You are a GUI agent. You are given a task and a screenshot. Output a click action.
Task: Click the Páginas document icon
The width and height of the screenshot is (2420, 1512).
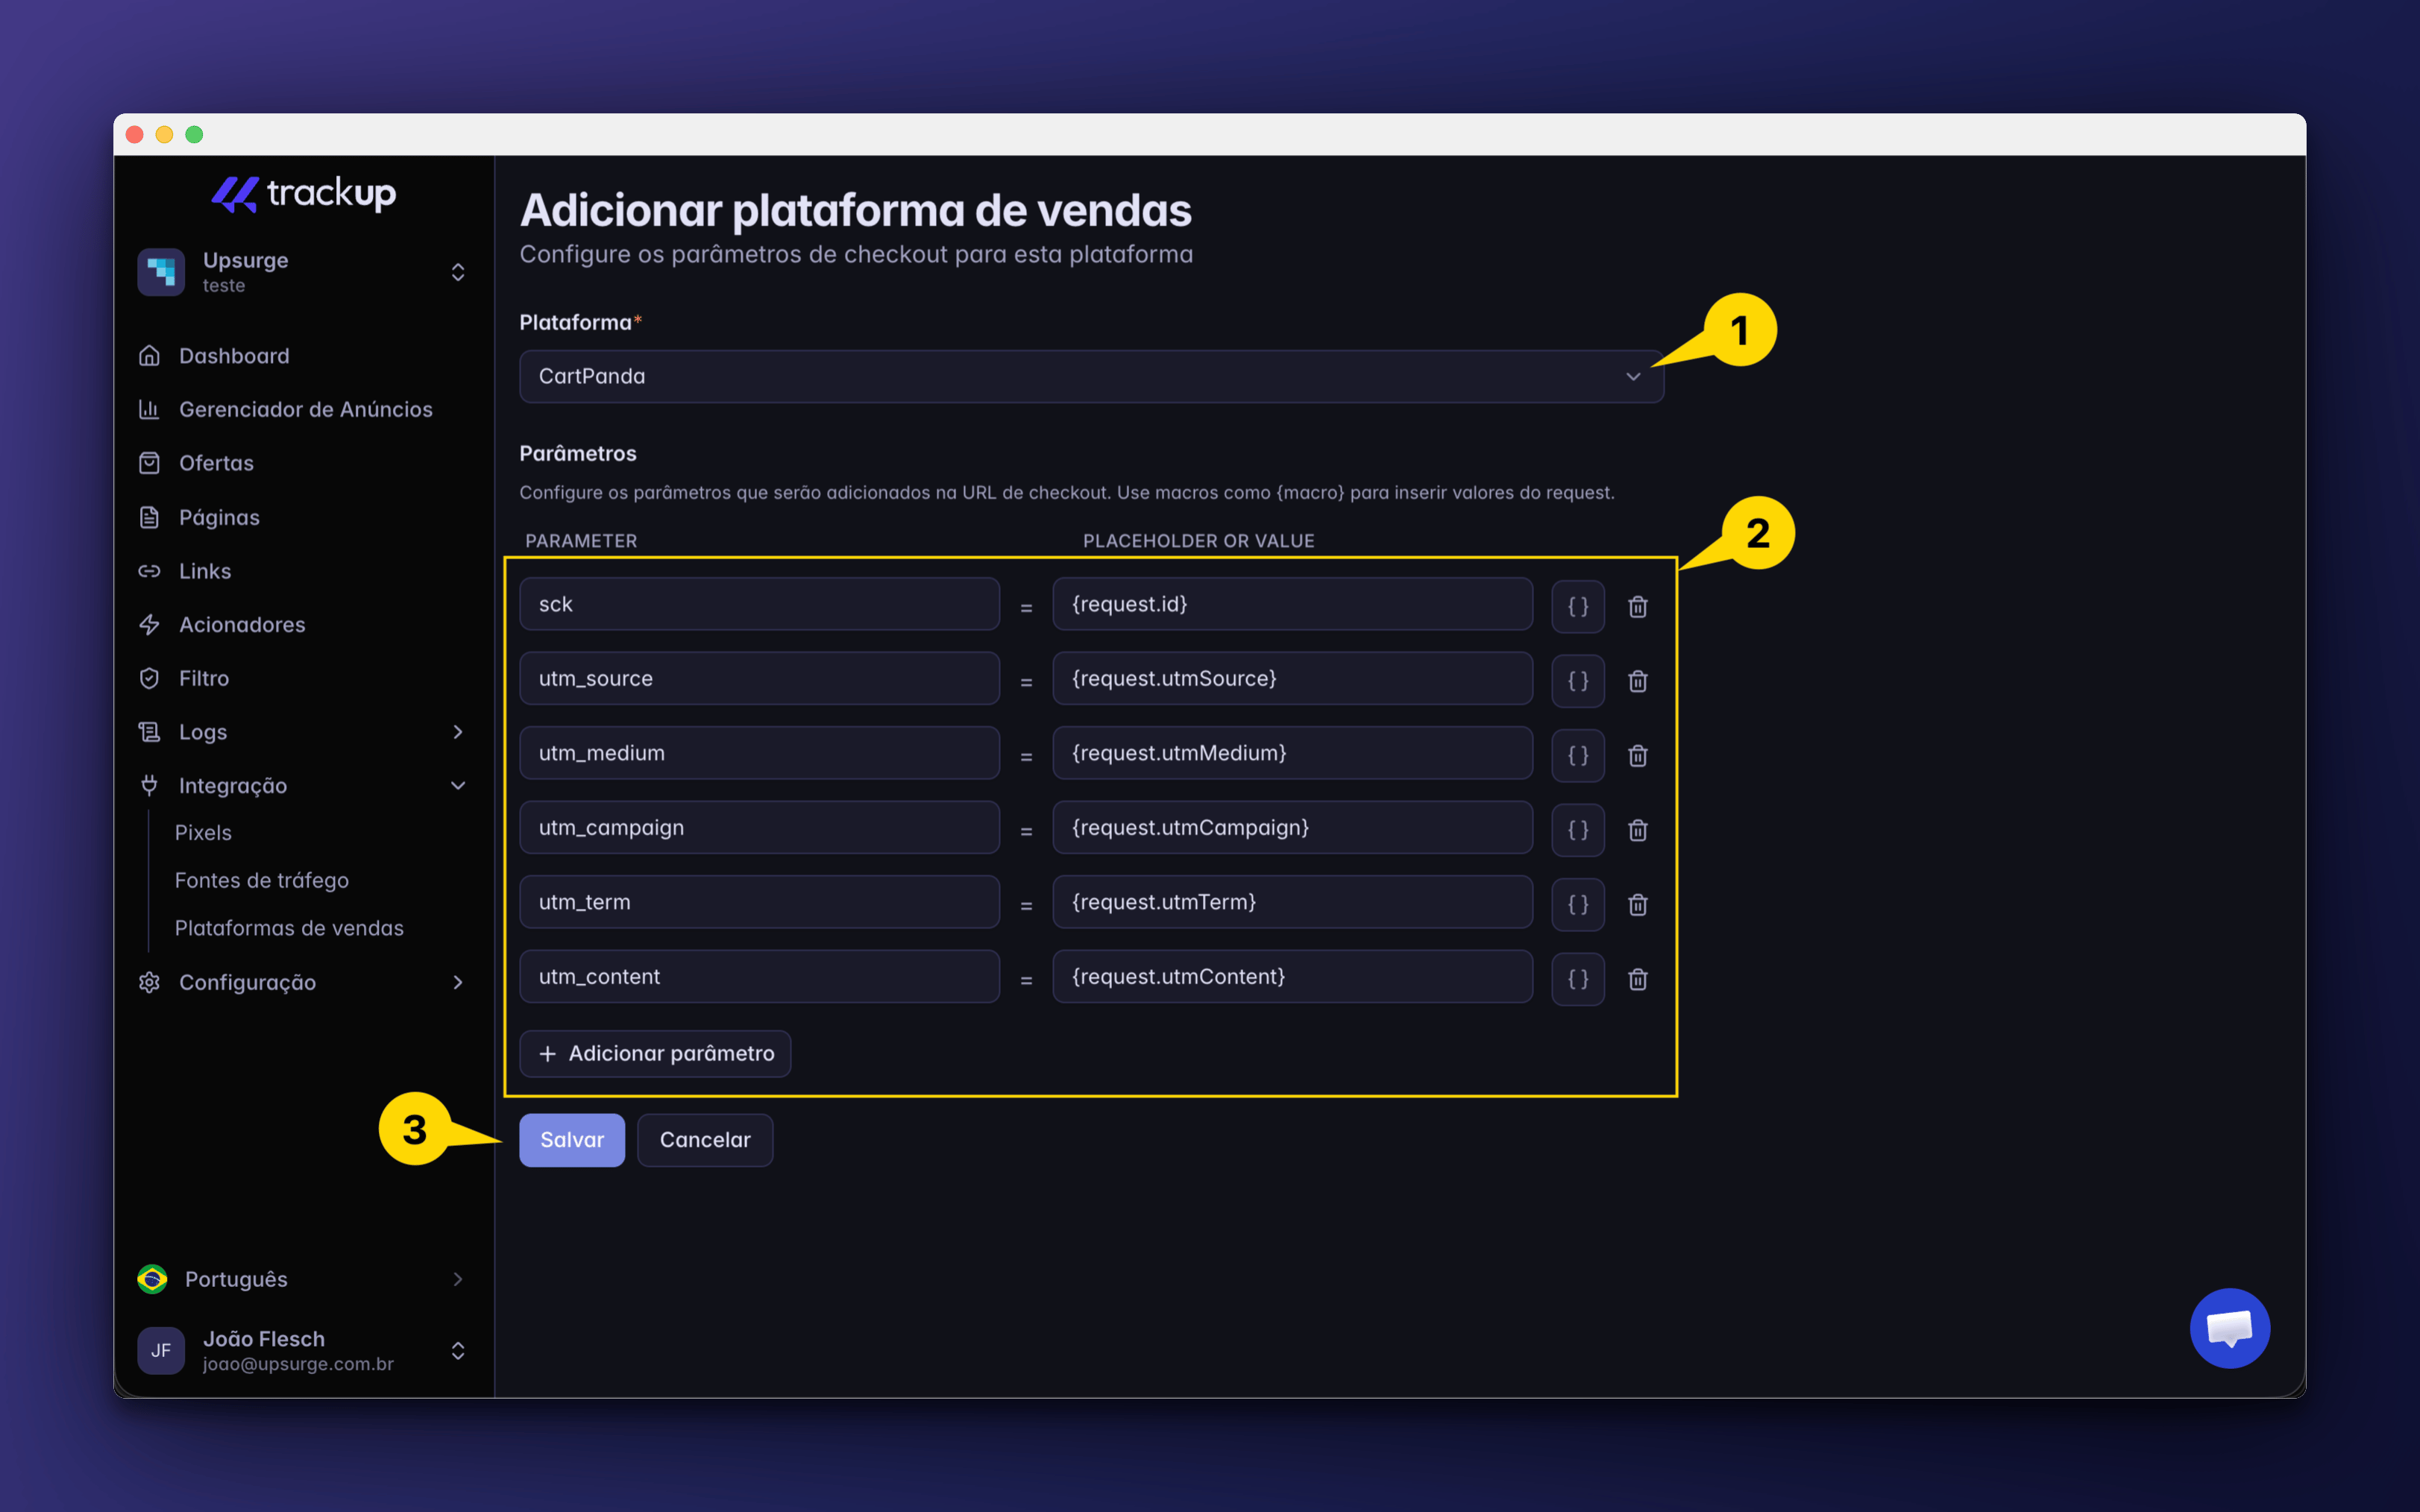(x=149, y=517)
